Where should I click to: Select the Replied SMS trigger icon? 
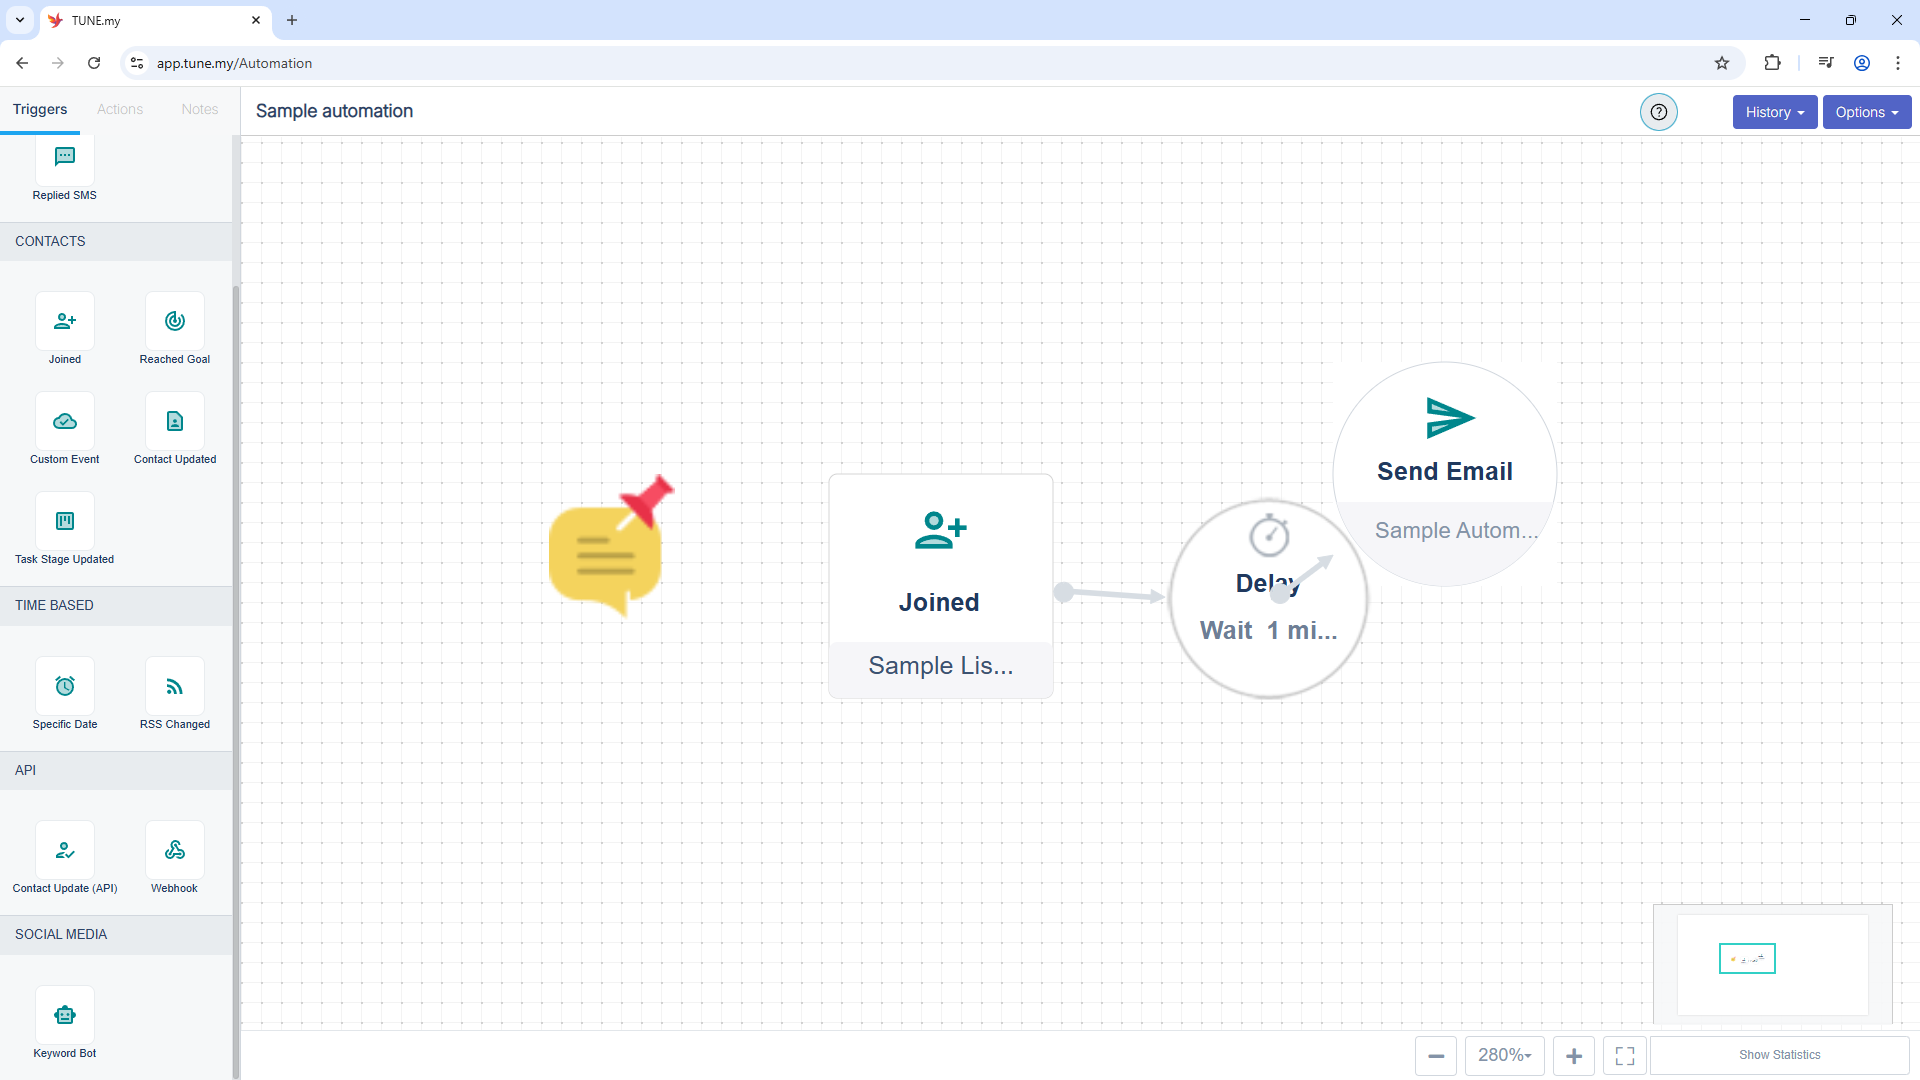(x=63, y=157)
